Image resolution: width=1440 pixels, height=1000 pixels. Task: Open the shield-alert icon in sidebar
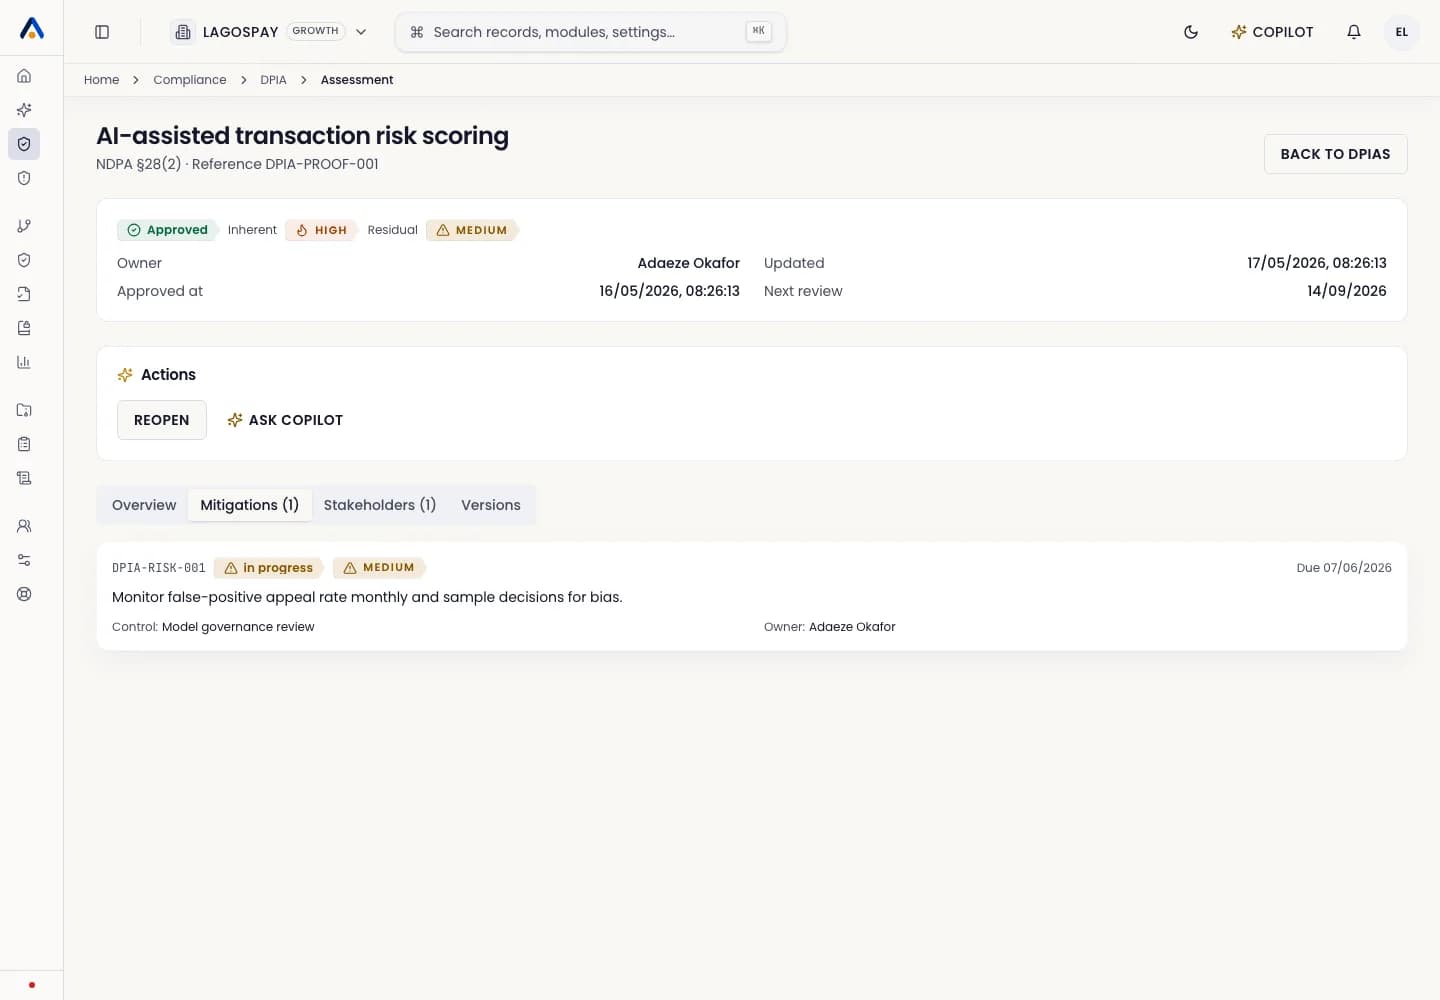click(x=24, y=178)
